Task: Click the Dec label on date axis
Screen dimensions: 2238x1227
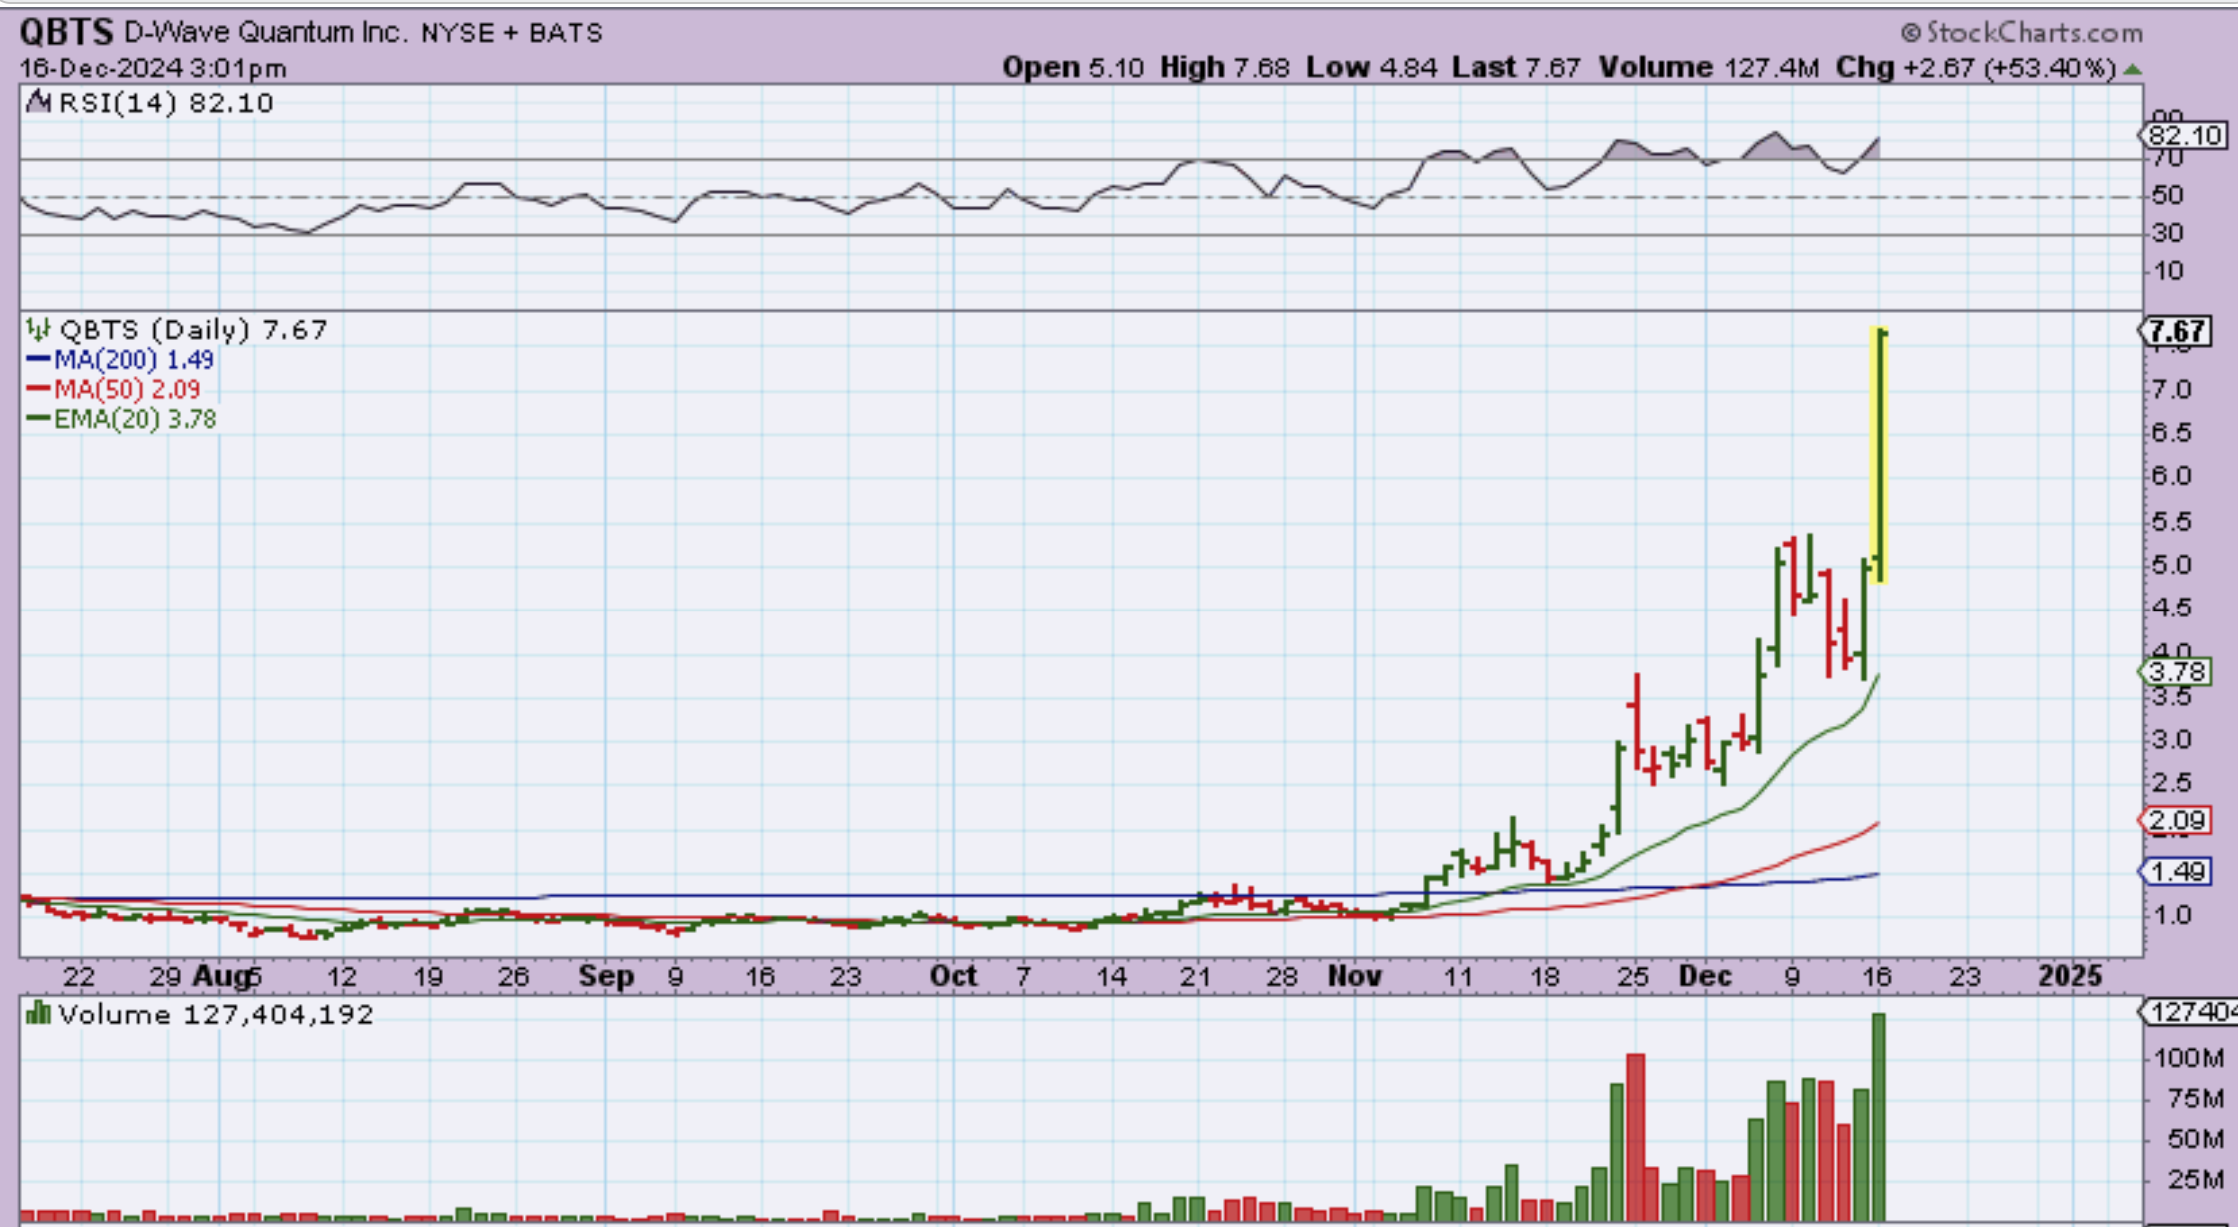Action: (x=1705, y=976)
